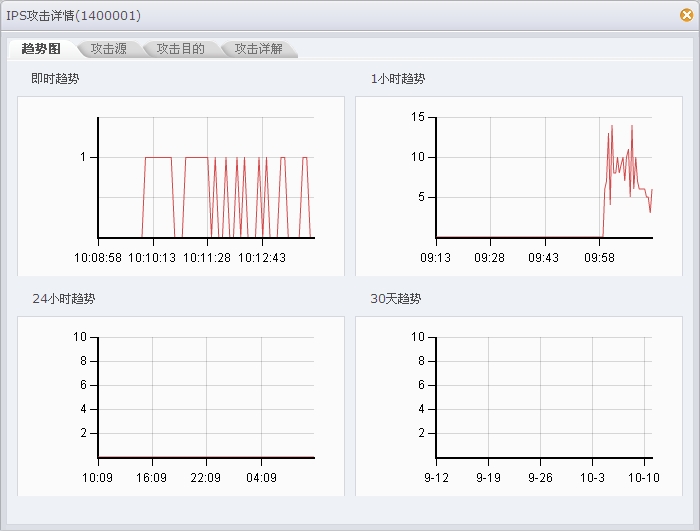Click the 30天趋势 chart heading

point(396,298)
